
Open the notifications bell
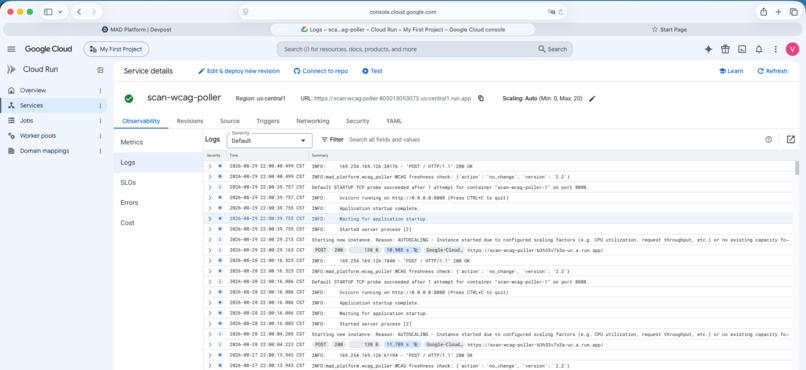(759, 49)
